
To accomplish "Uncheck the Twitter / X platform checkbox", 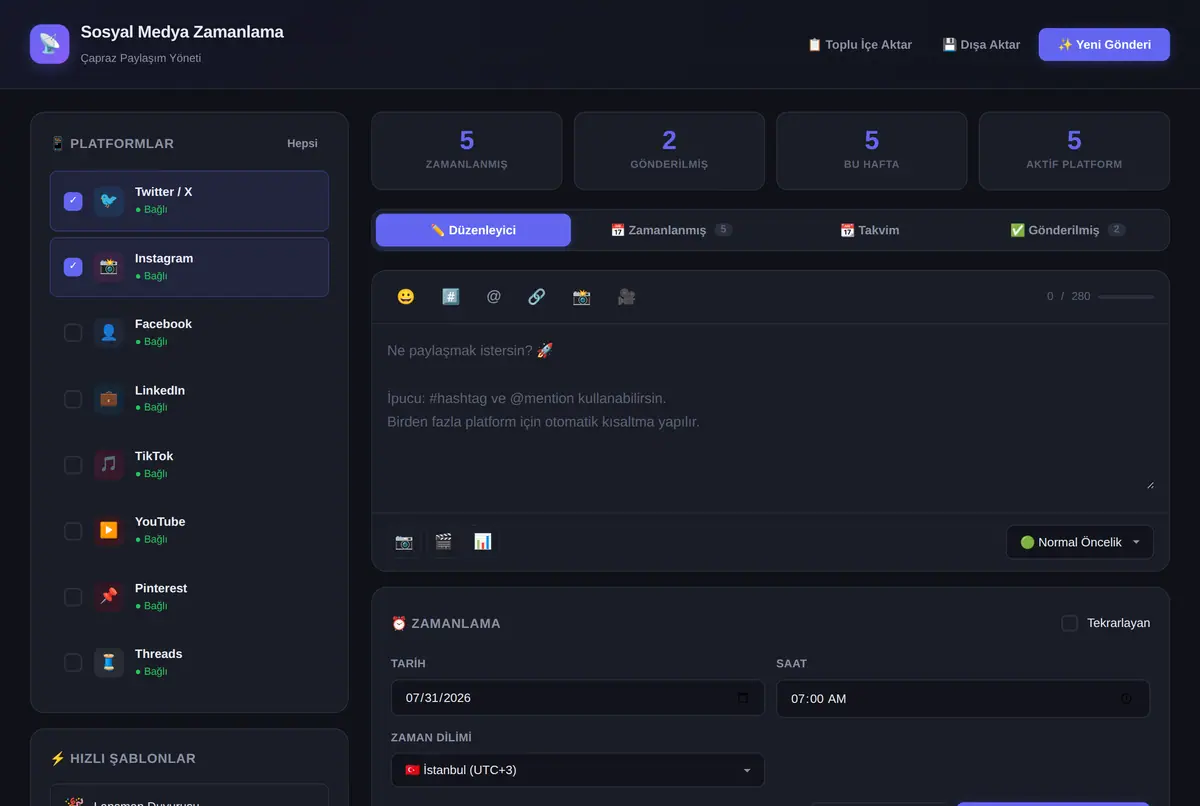I will point(73,201).
